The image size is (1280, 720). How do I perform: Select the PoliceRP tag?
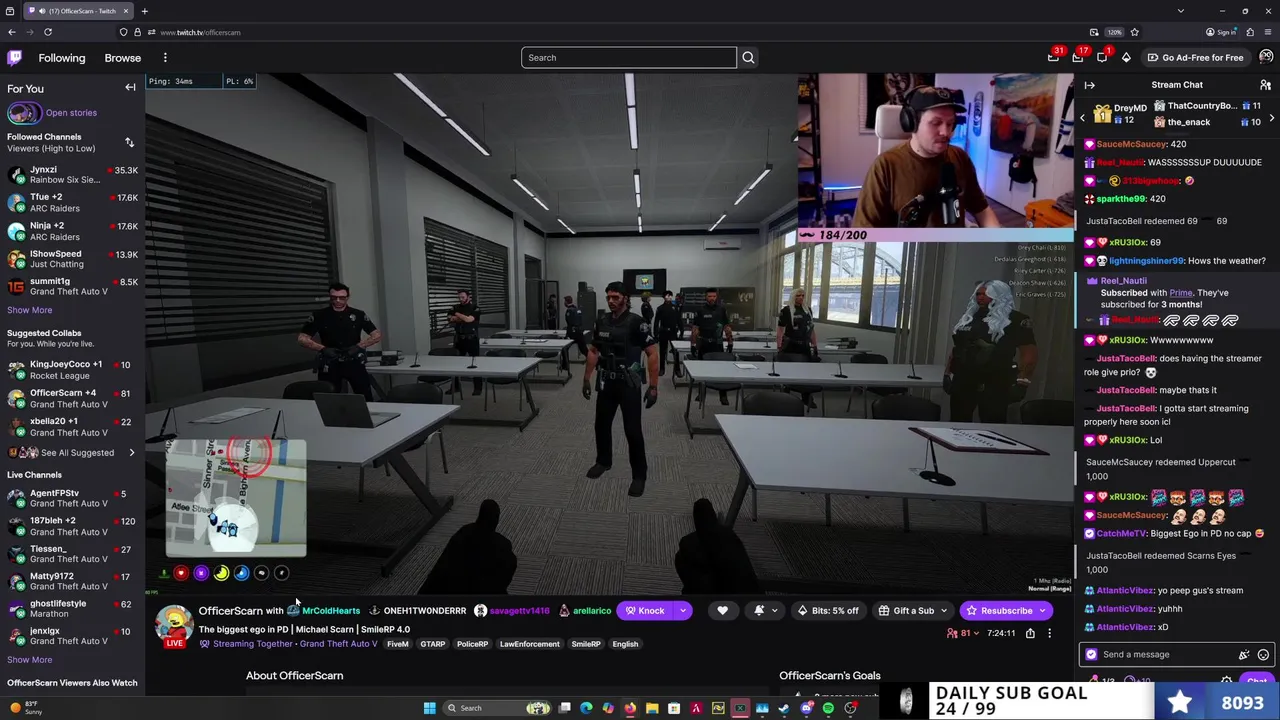tap(472, 645)
